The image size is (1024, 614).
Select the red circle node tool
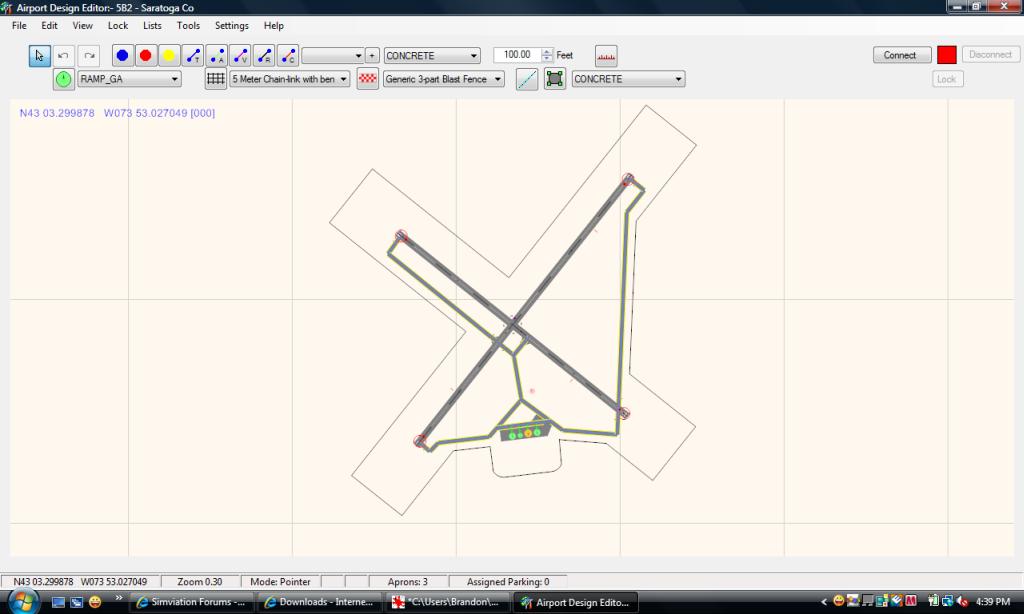pos(146,56)
